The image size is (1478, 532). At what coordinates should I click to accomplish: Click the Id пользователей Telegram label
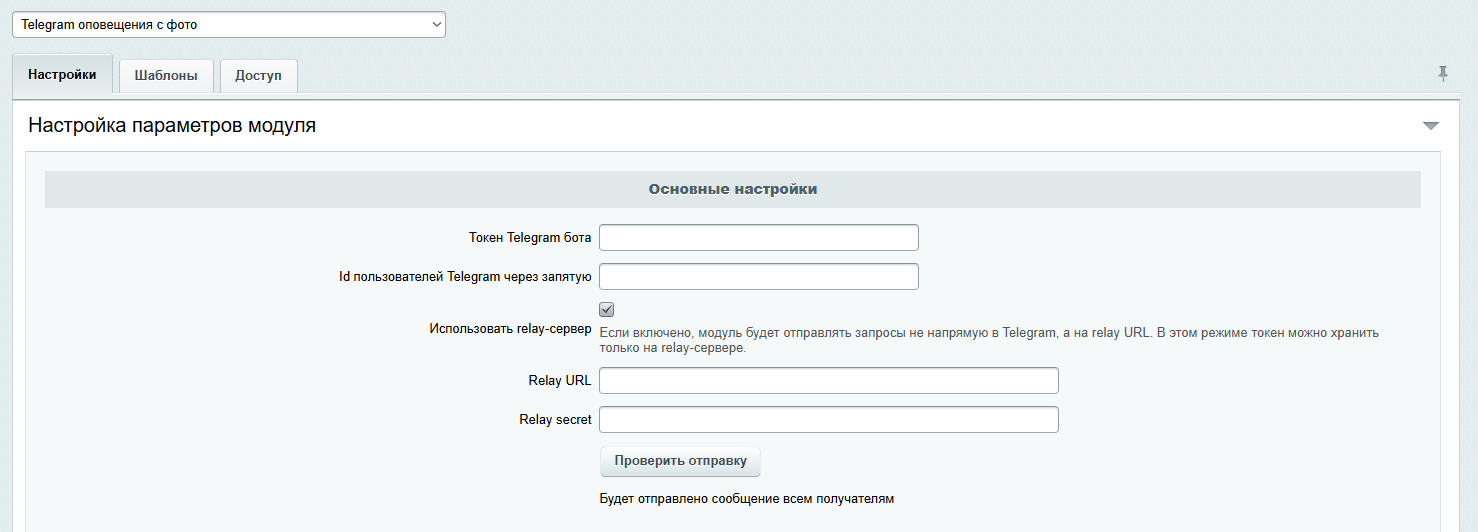coord(465,277)
